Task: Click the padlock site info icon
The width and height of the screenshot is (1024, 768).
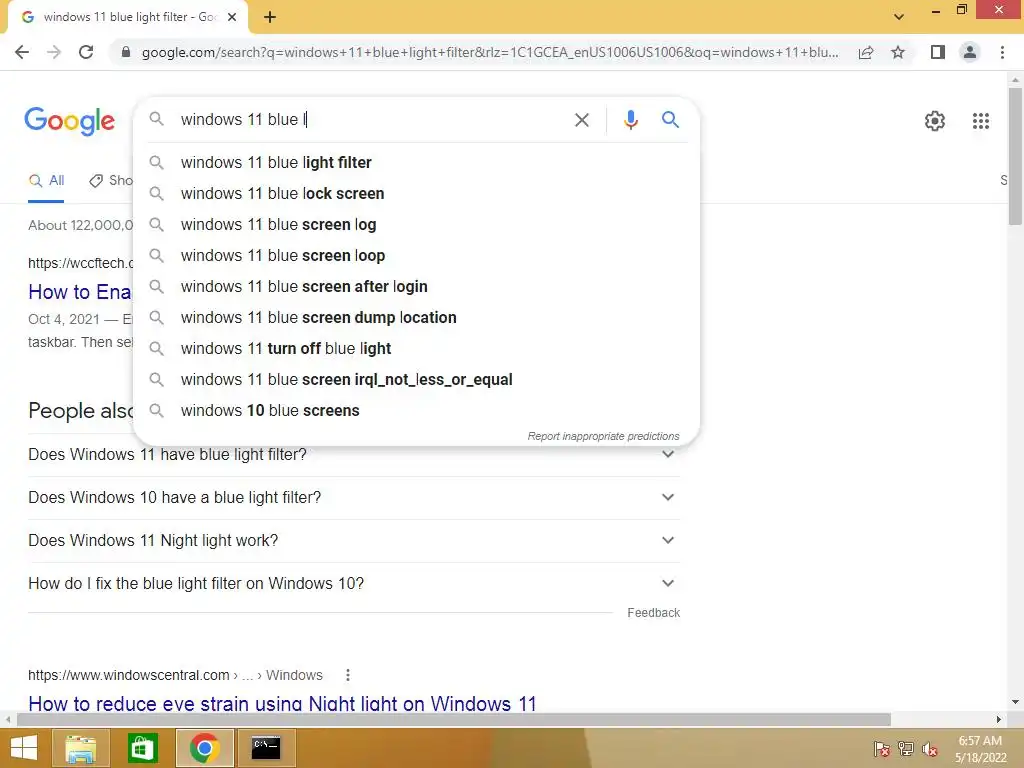Action: click(x=126, y=52)
